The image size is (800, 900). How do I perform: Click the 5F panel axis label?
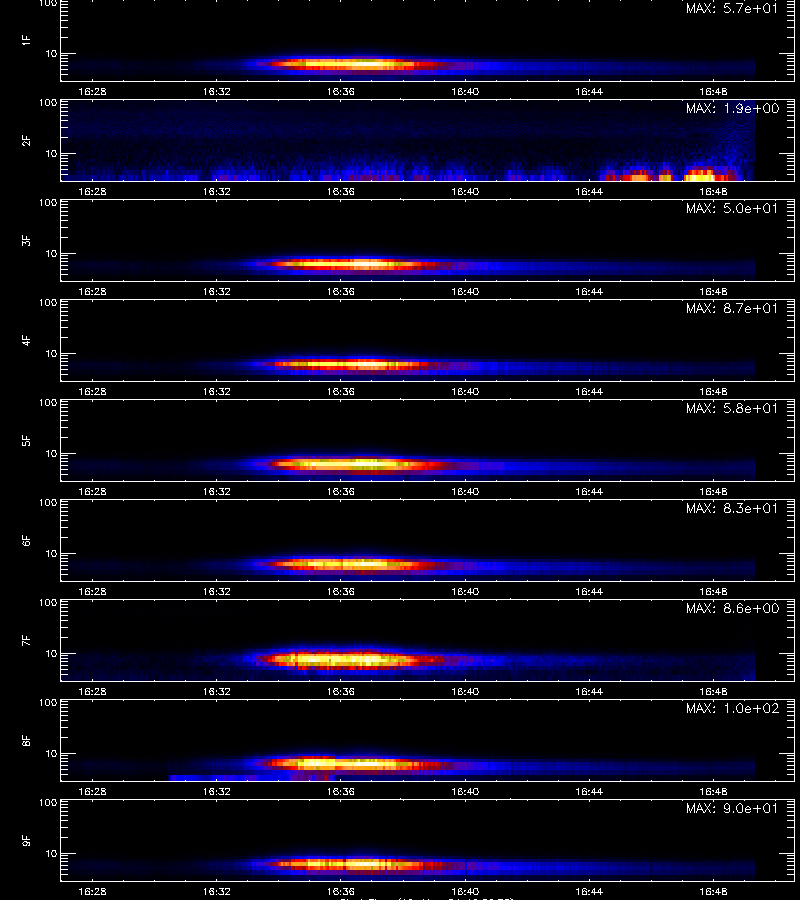click(x=26, y=440)
